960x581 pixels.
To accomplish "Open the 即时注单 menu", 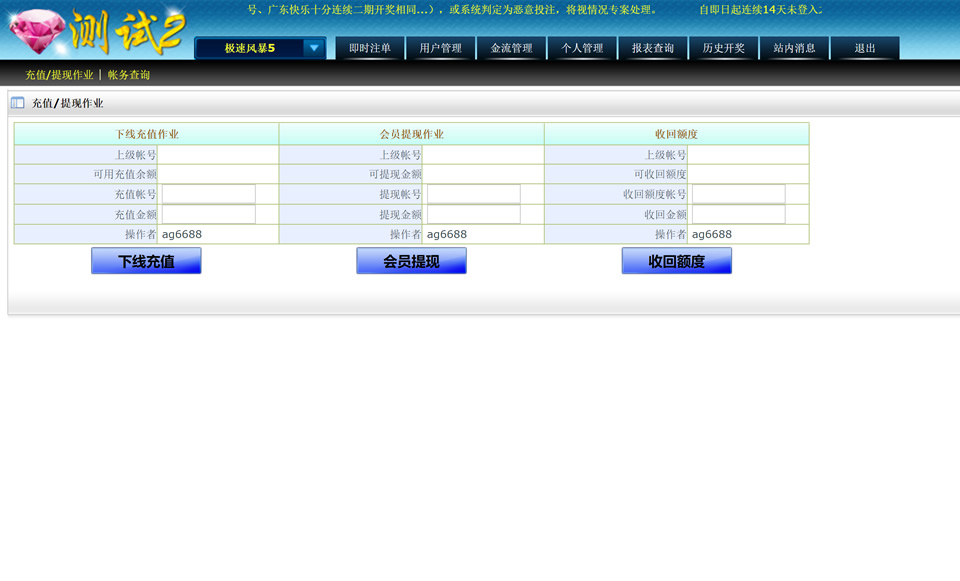I will click(370, 48).
